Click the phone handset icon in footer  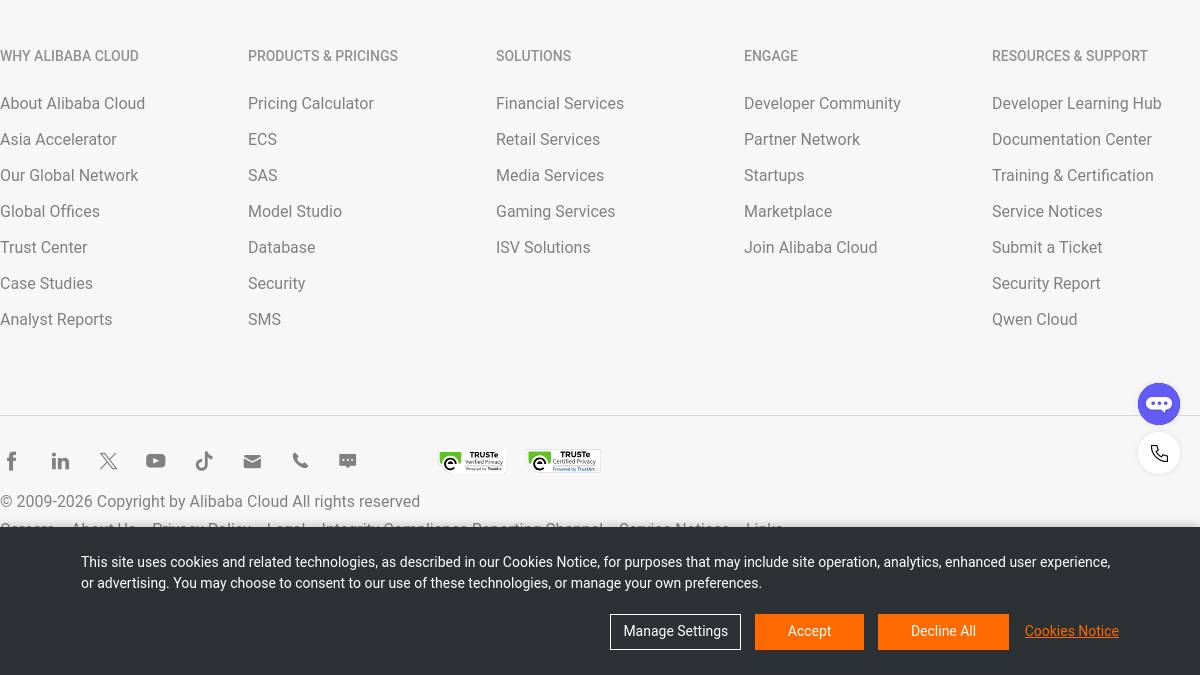click(300, 461)
